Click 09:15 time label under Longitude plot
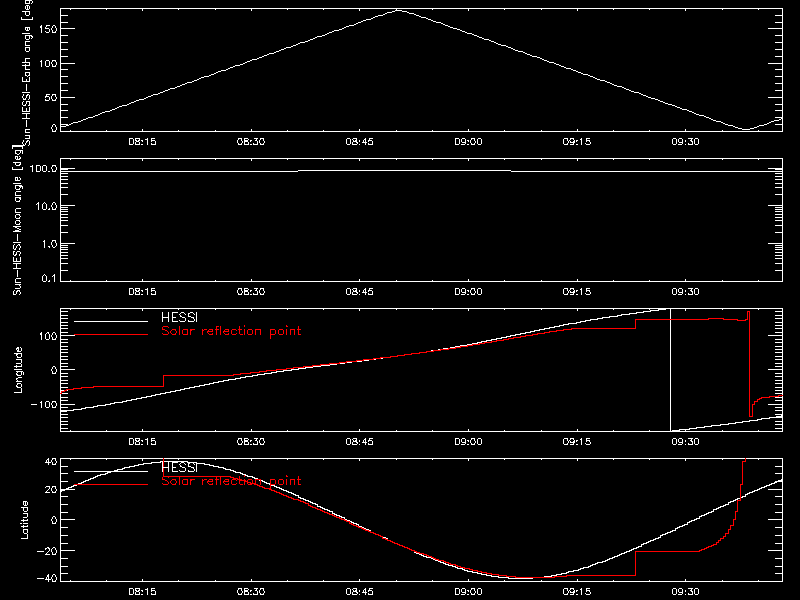Image resolution: width=800 pixels, height=600 pixels. pos(577,441)
